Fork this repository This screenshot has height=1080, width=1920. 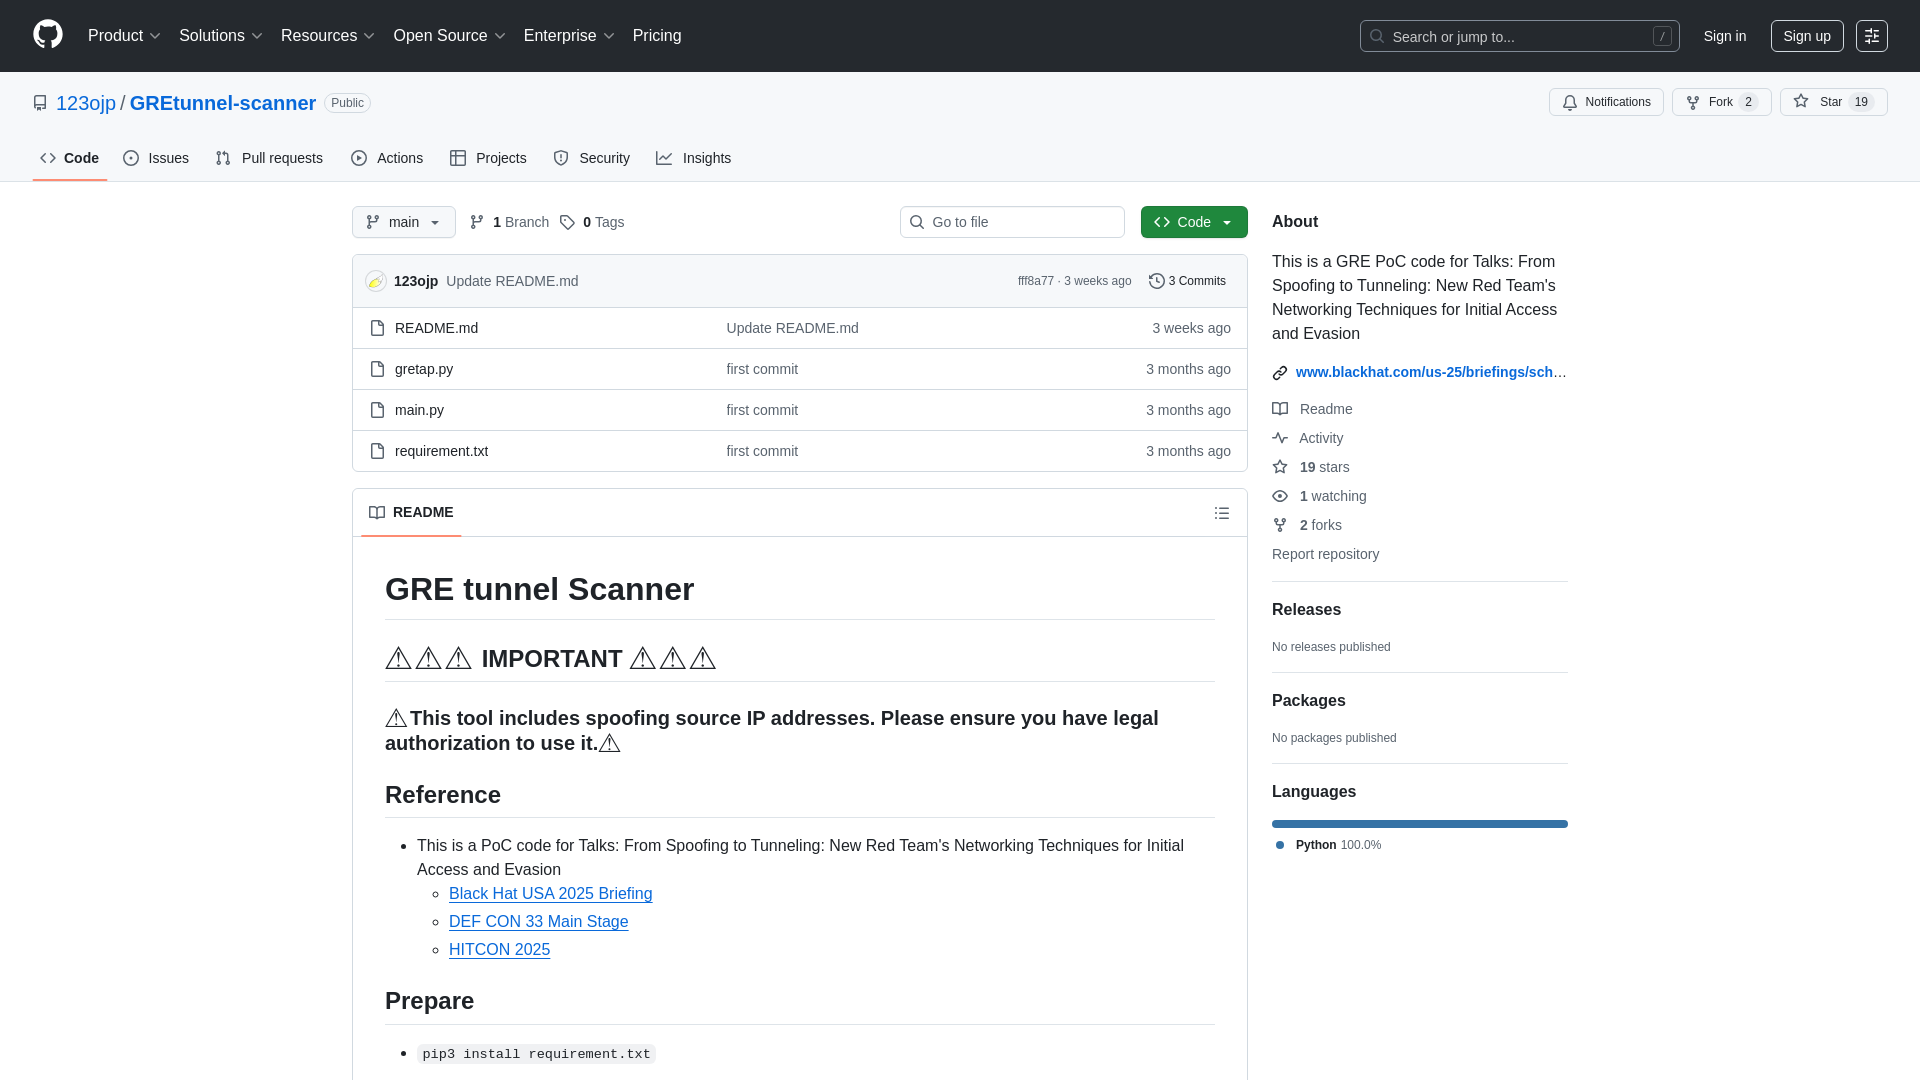pyautogui.click(x=1721, y=102)
